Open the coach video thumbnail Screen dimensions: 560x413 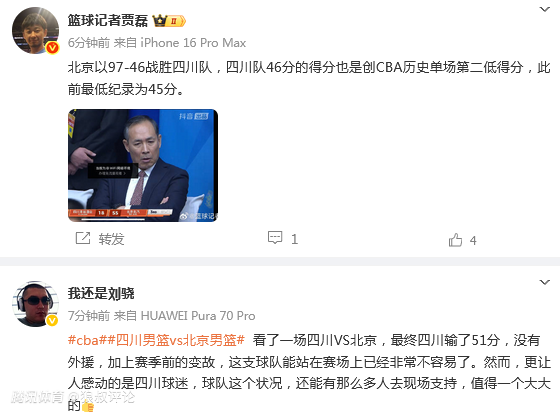tap(143, 165)
